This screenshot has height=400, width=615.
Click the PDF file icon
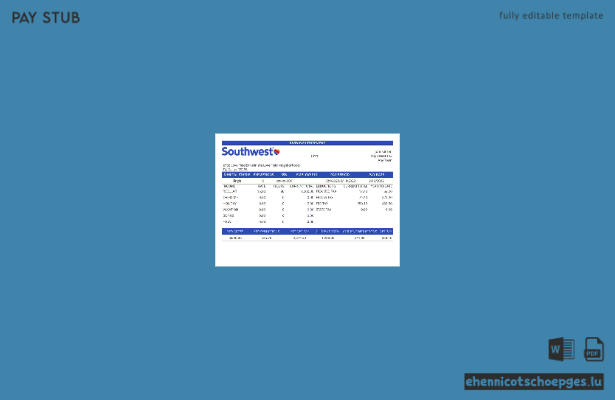pos(594,349)
